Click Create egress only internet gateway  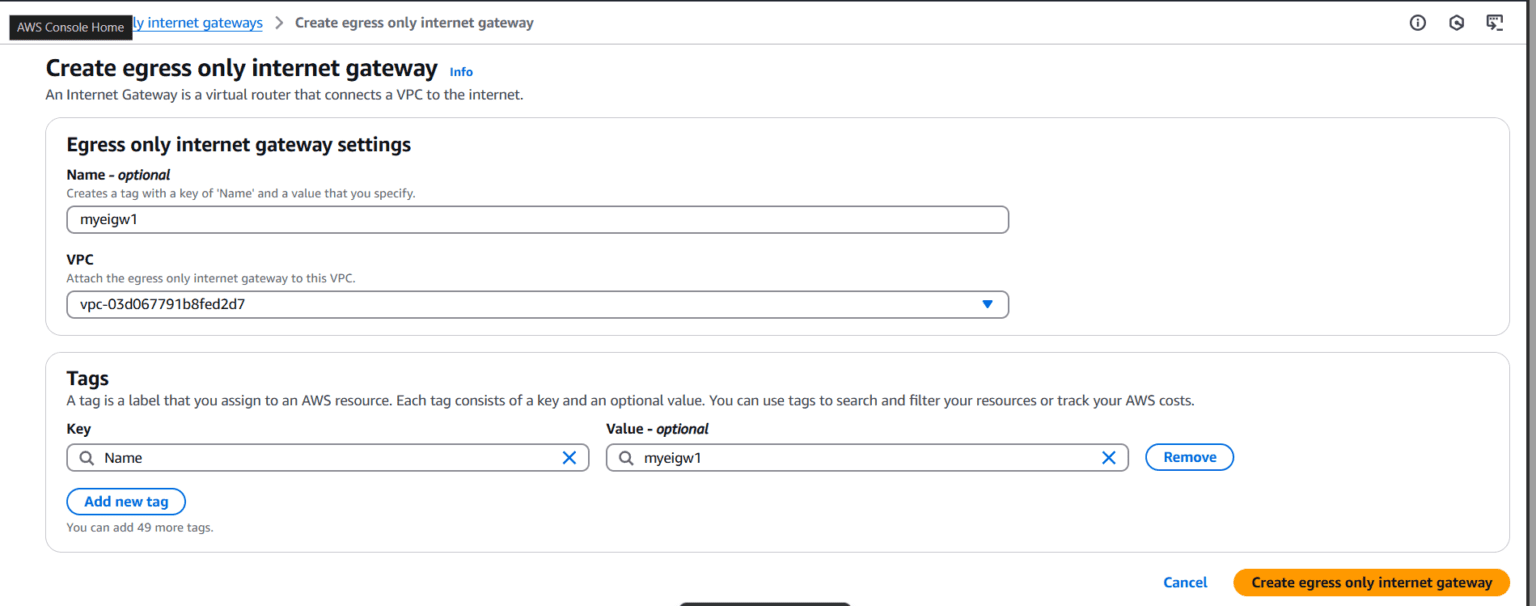[x=1371, y=582]
